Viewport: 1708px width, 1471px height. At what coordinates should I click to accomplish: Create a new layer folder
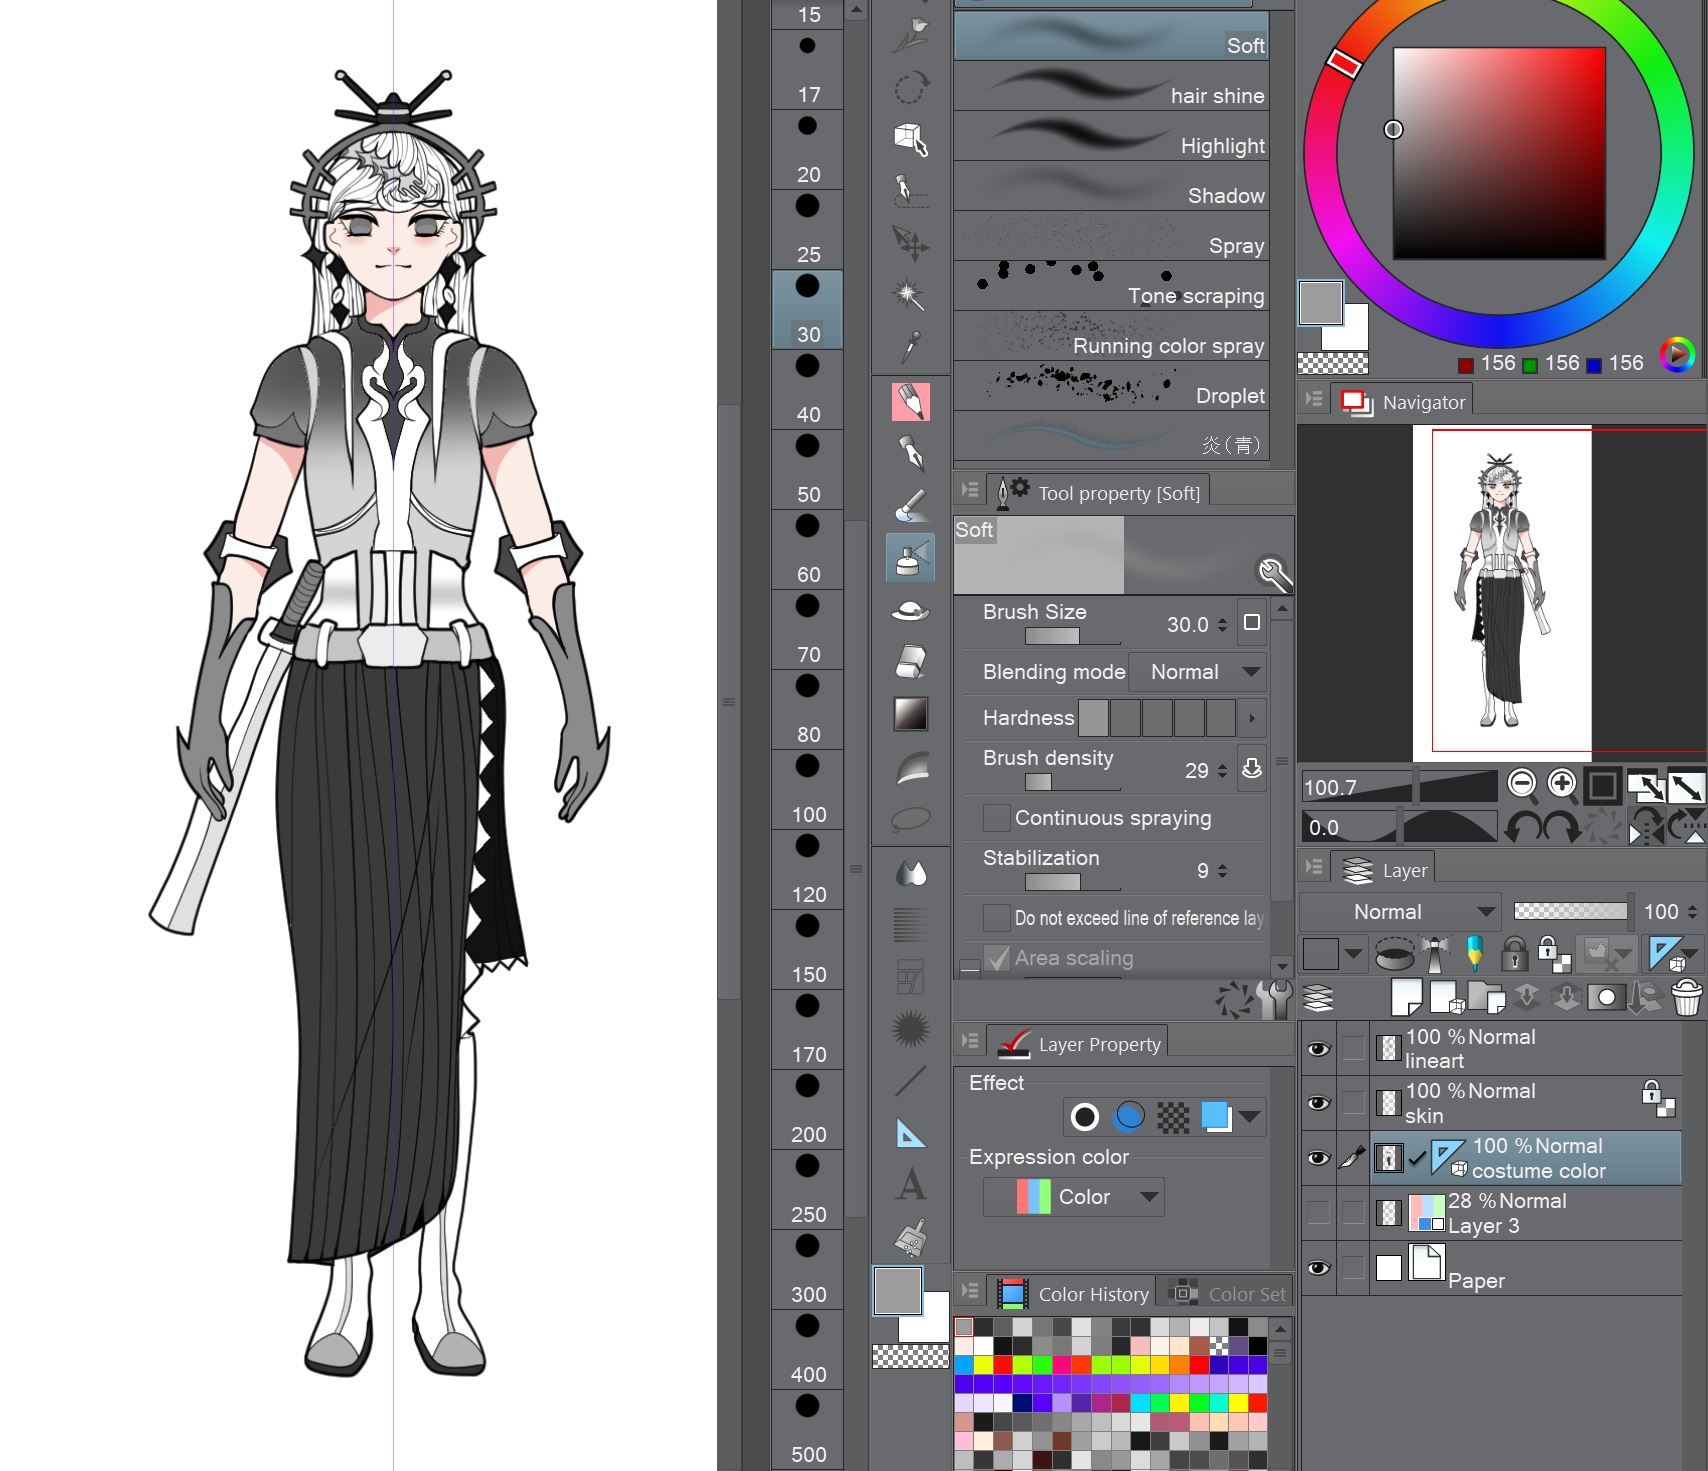click(x=1486, y=997)
